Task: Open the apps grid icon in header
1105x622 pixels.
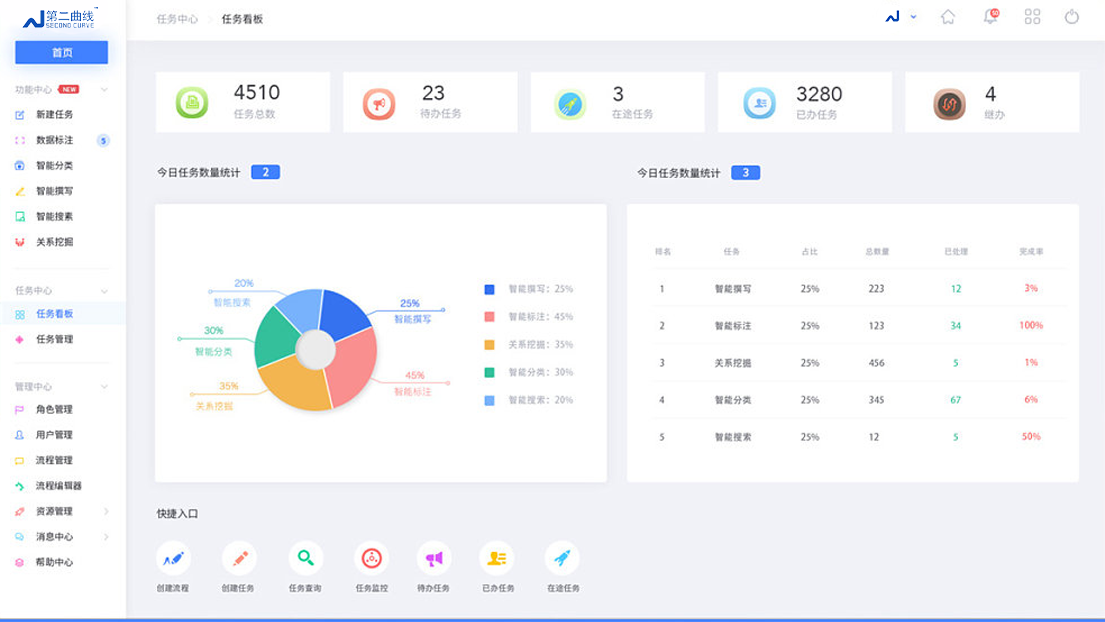Action: pos(1032,17)
